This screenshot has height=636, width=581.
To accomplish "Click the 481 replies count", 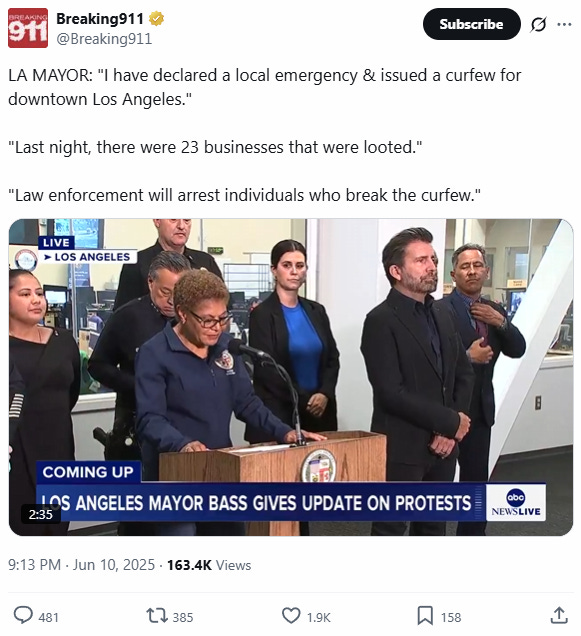I will click(49, 617).
